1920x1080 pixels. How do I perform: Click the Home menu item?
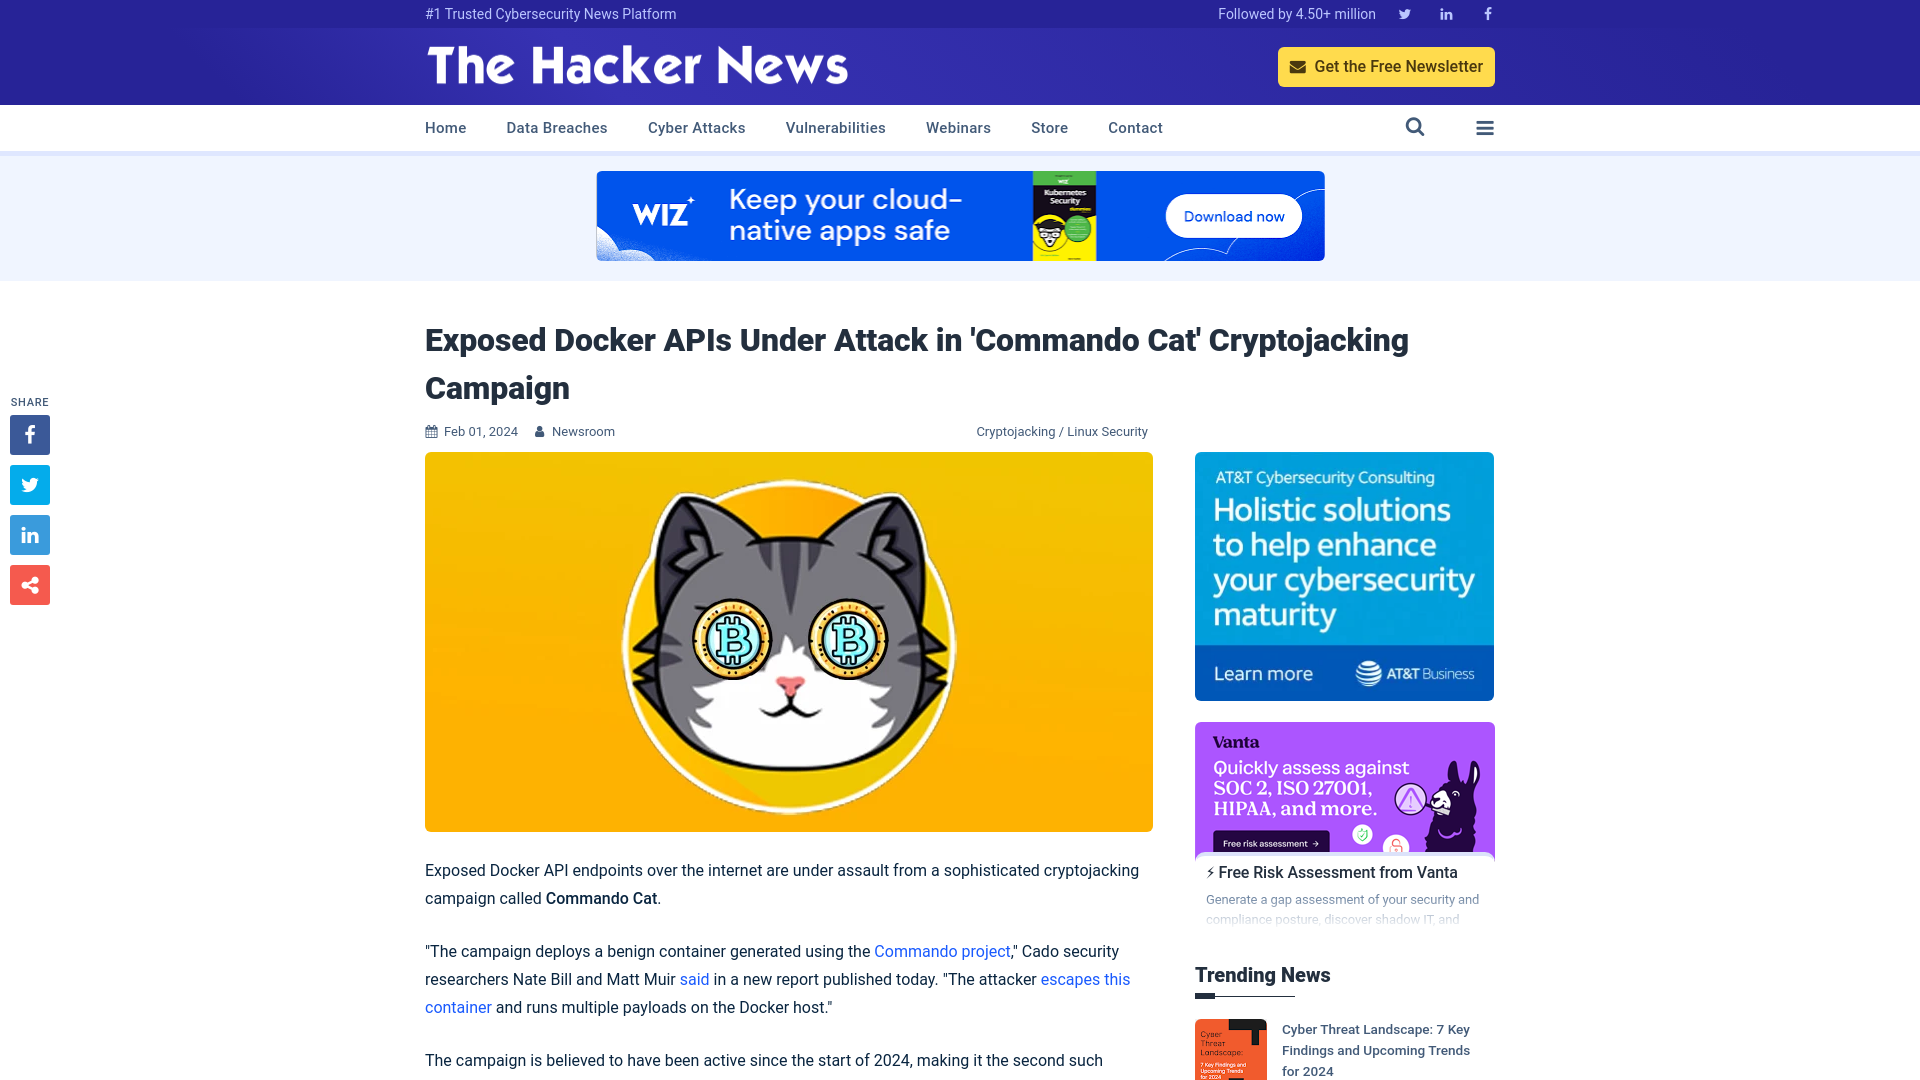[x=444, y=128]
